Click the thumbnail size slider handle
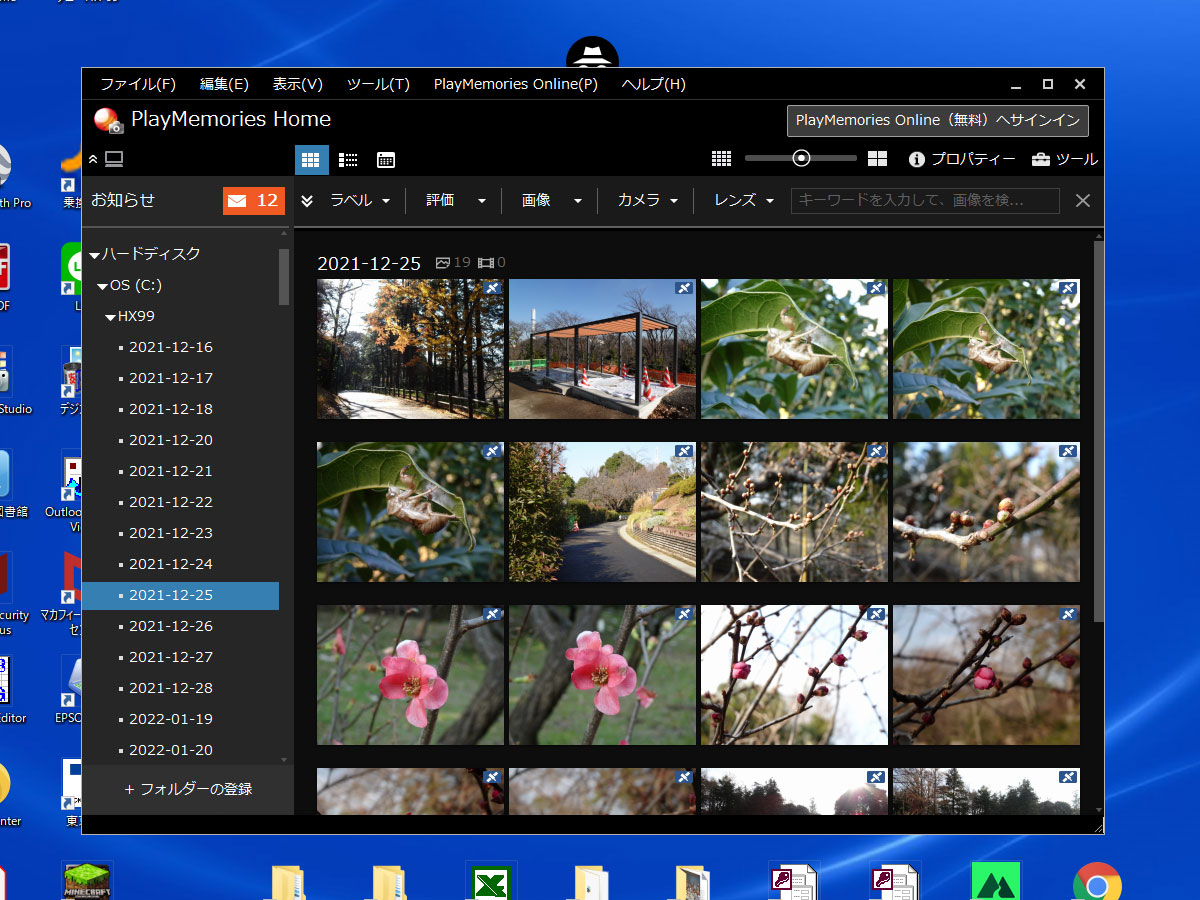 [800, 158]
